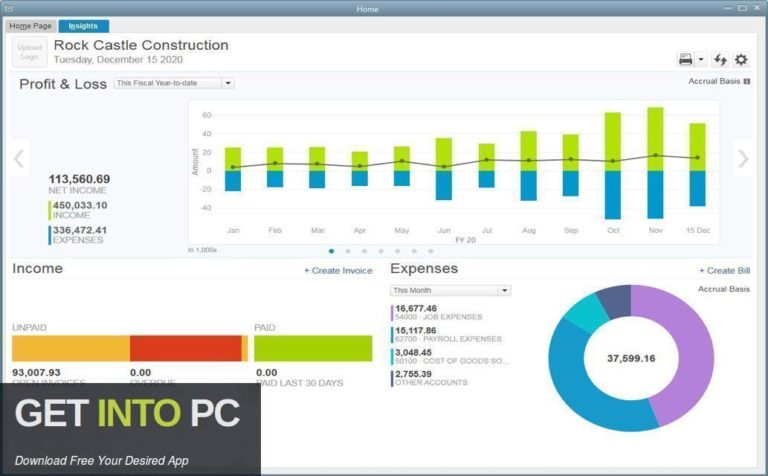Click the paid last 30 days amount
Image resolution: width=768 pixels, height=476 pixels.
[x=266, y=373]
